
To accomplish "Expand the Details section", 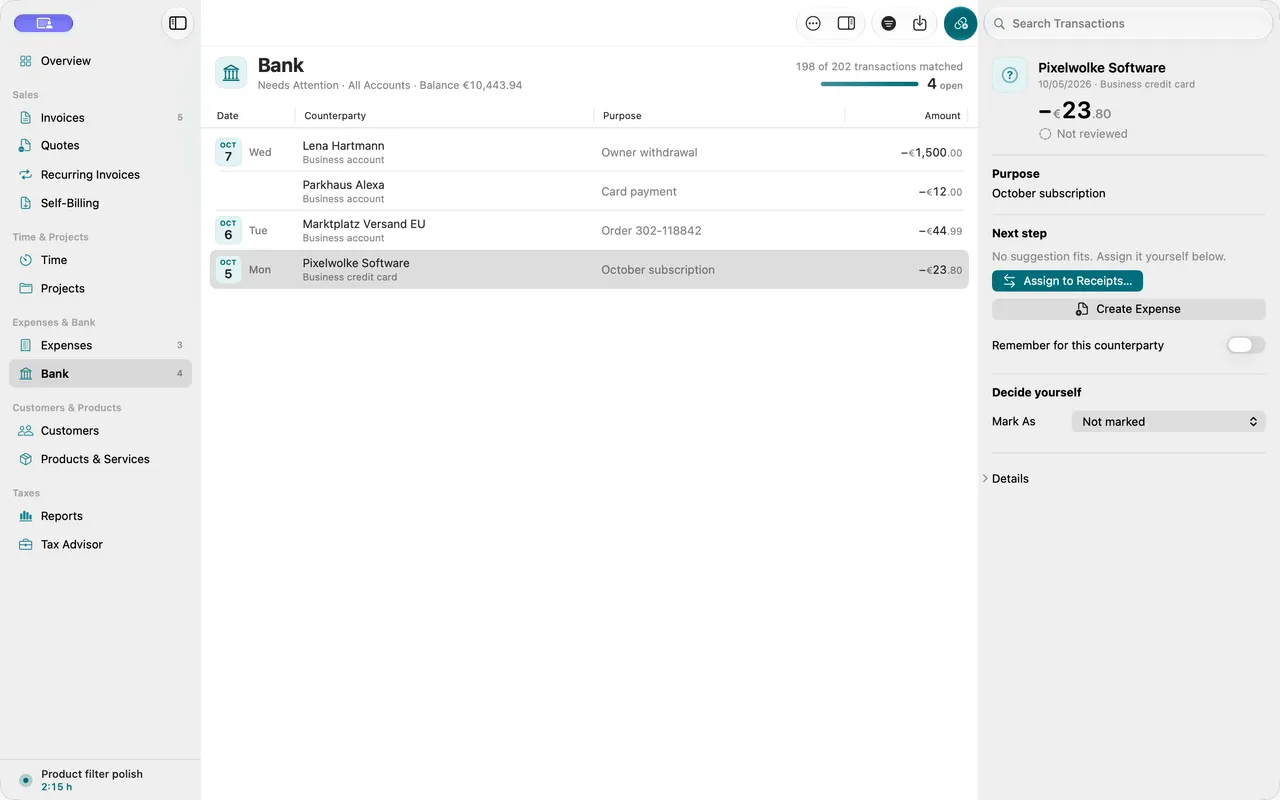I will [x=1006, y=479].
